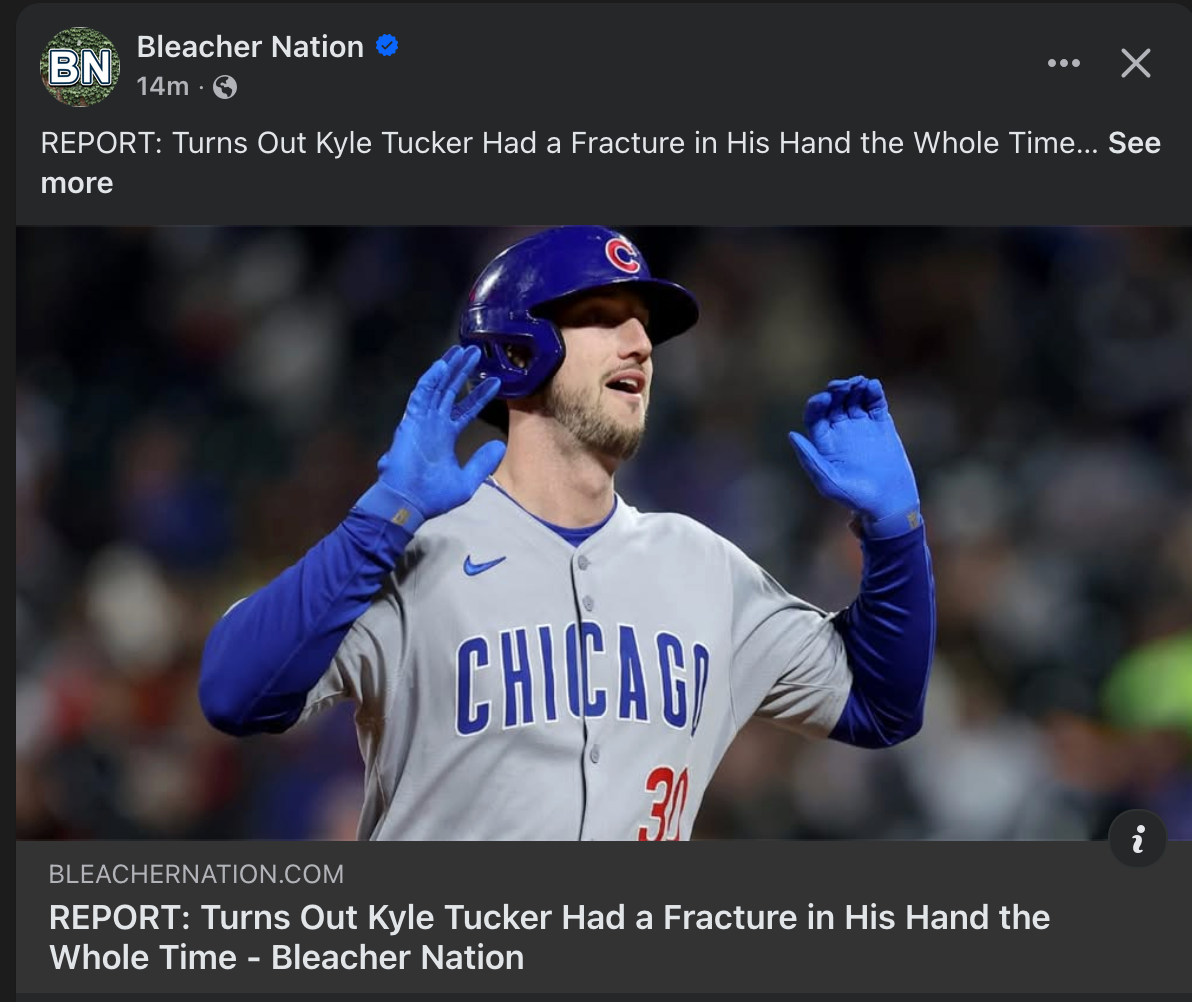Dismiss the post with the X button
1192x1002 pixels.
coord(1135,64)
